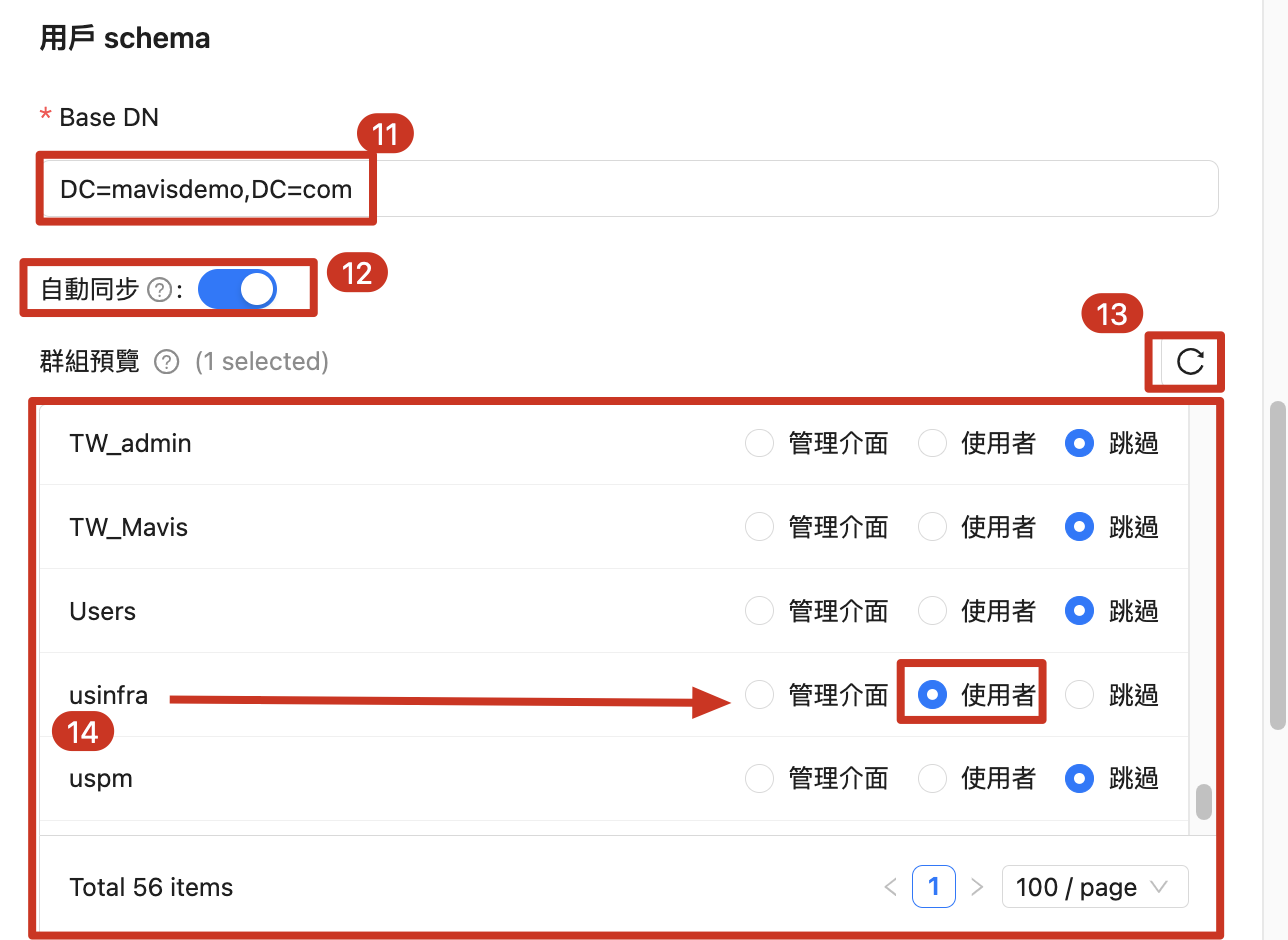Select 使用者 for uspm group

pyautogui.click(x=932, y=778)
